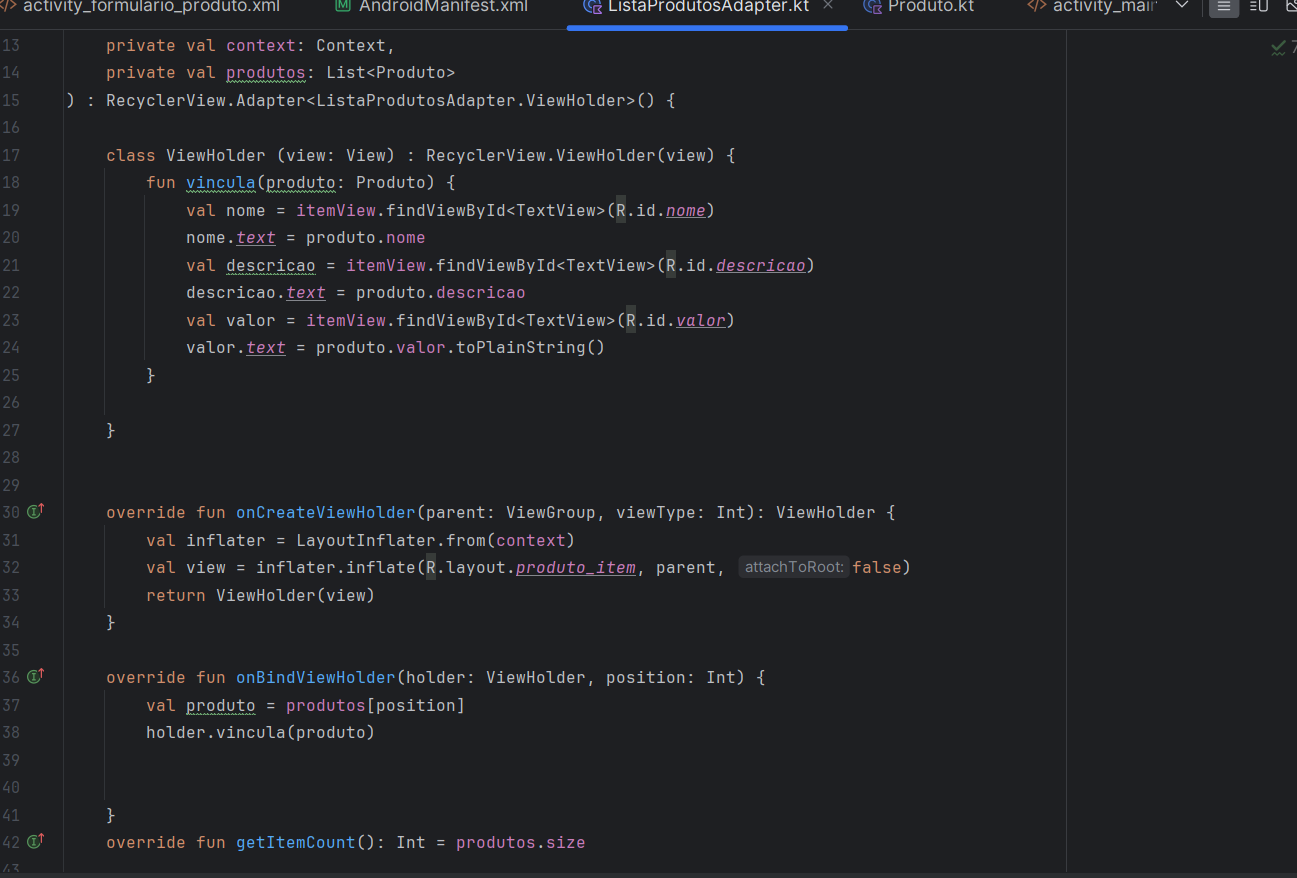Image resolution: width=1297 pixels, height=878 pixels.
Task: Click 'nome.text = produto.nome' assignment
Action: [x=305, y=237]
